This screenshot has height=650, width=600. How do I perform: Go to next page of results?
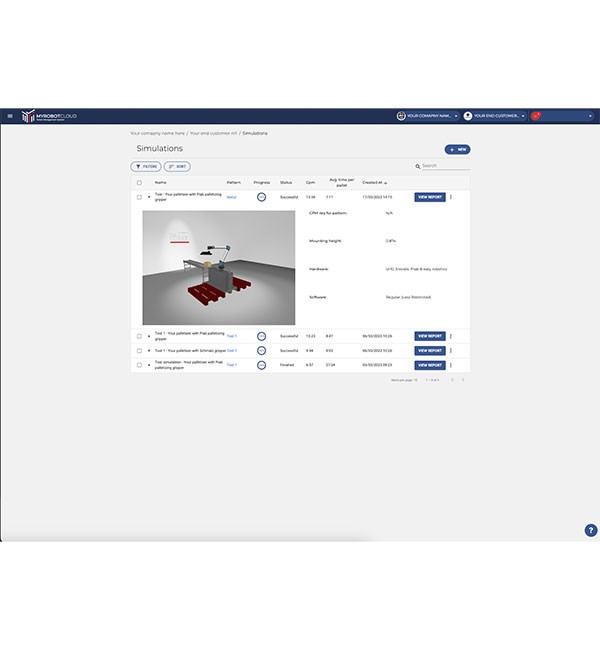click(x=463, y=380)
